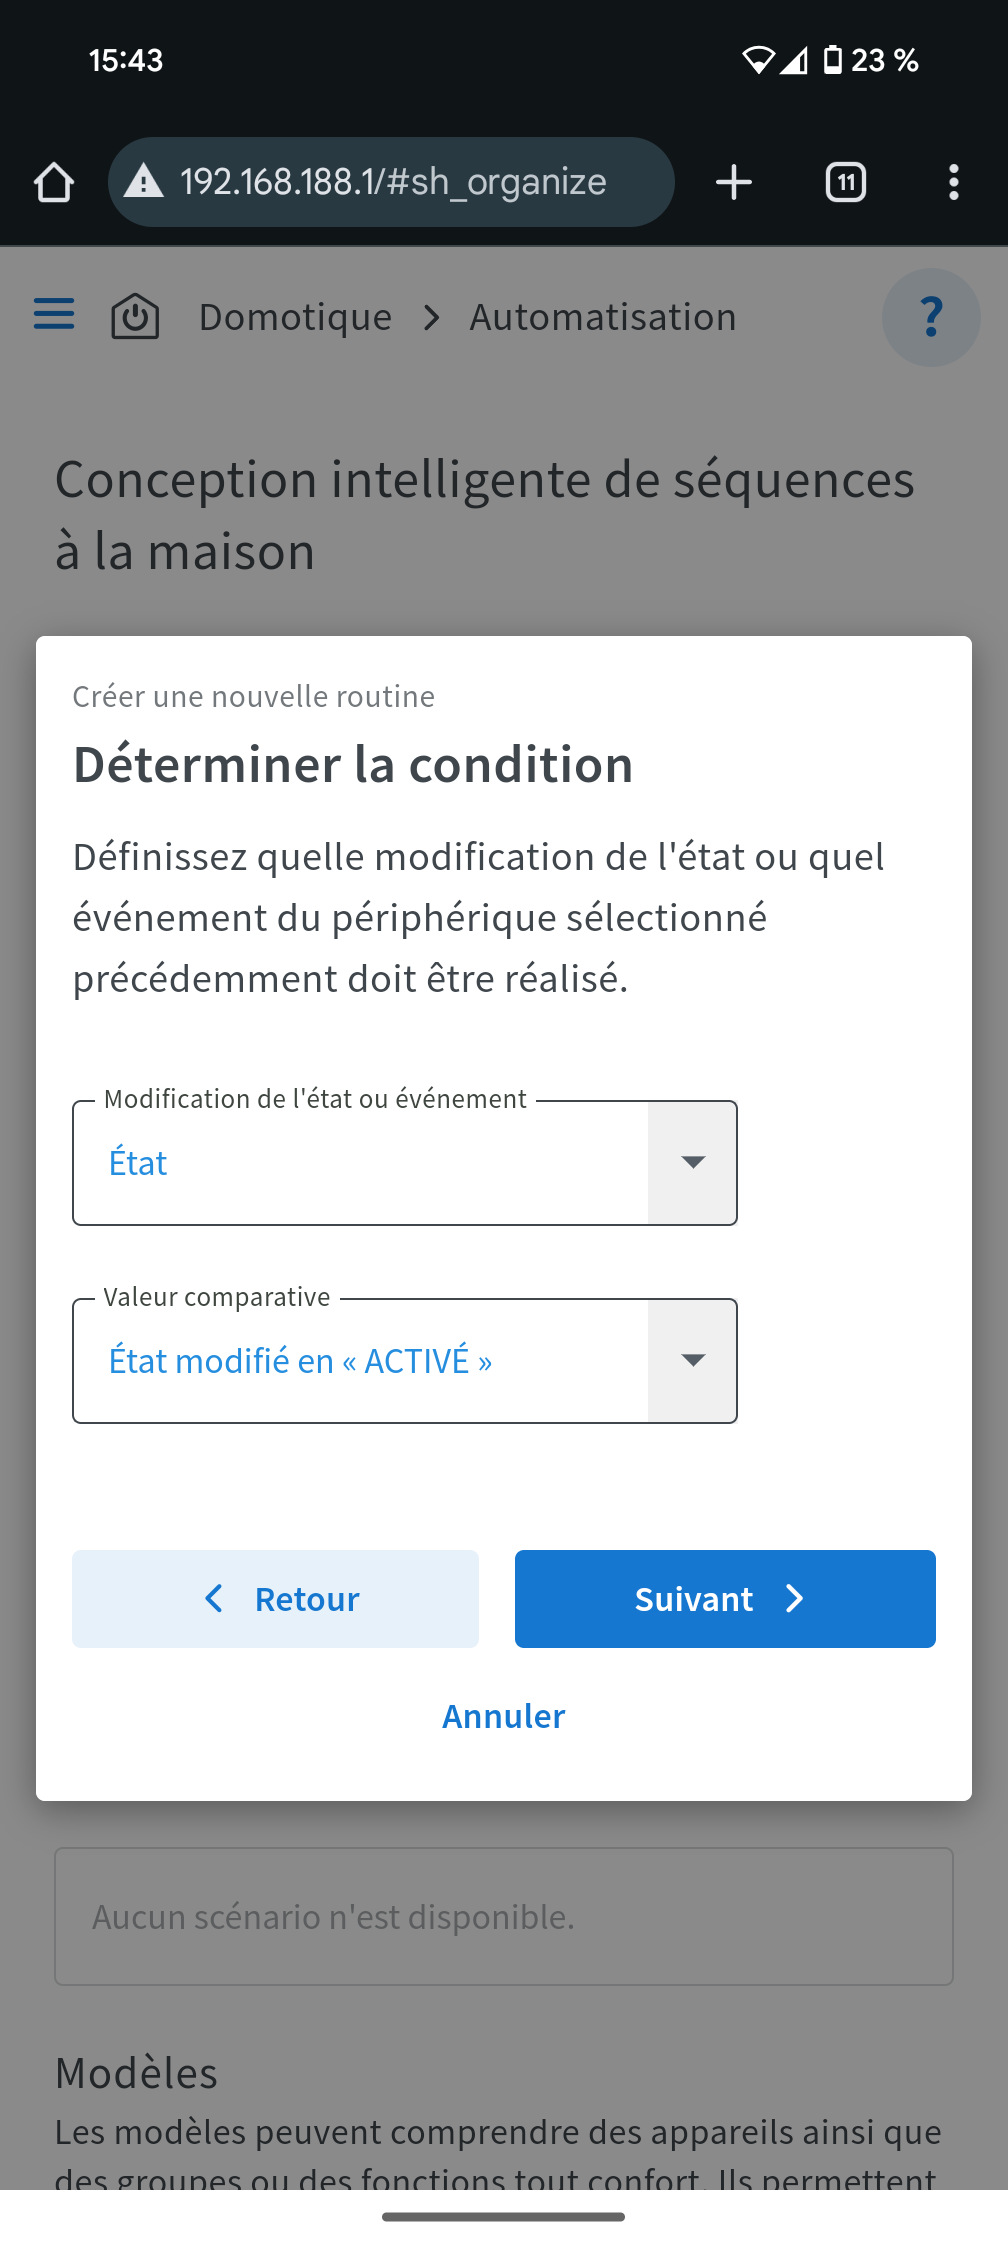This screenshot has width=1008, height=2244.
Task: Tap the smart home power icon
Action: pos(135,317)
